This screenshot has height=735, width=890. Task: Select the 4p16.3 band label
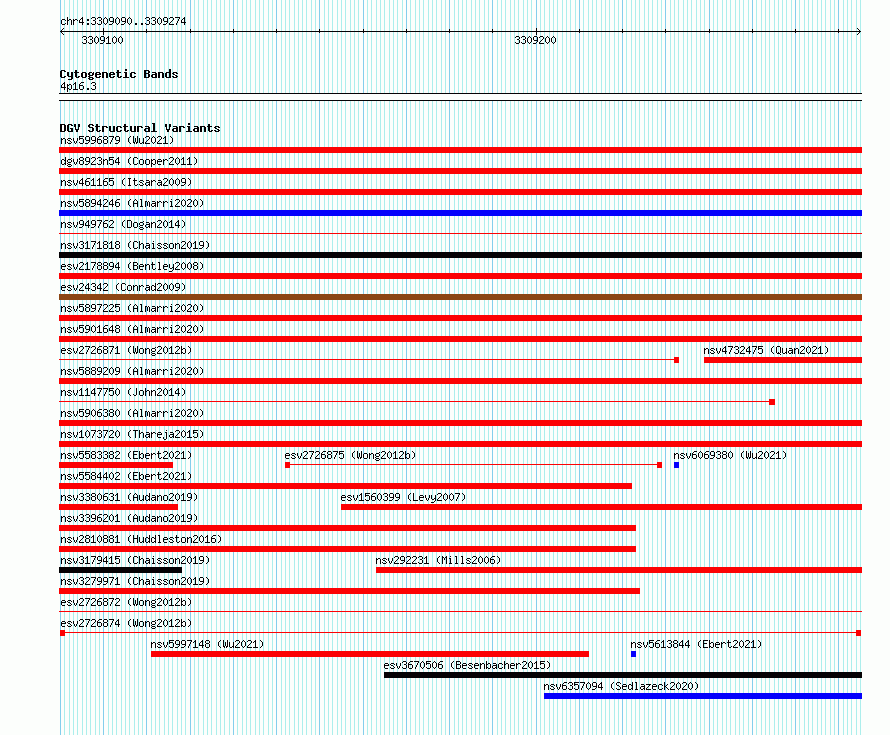[78, 86]
